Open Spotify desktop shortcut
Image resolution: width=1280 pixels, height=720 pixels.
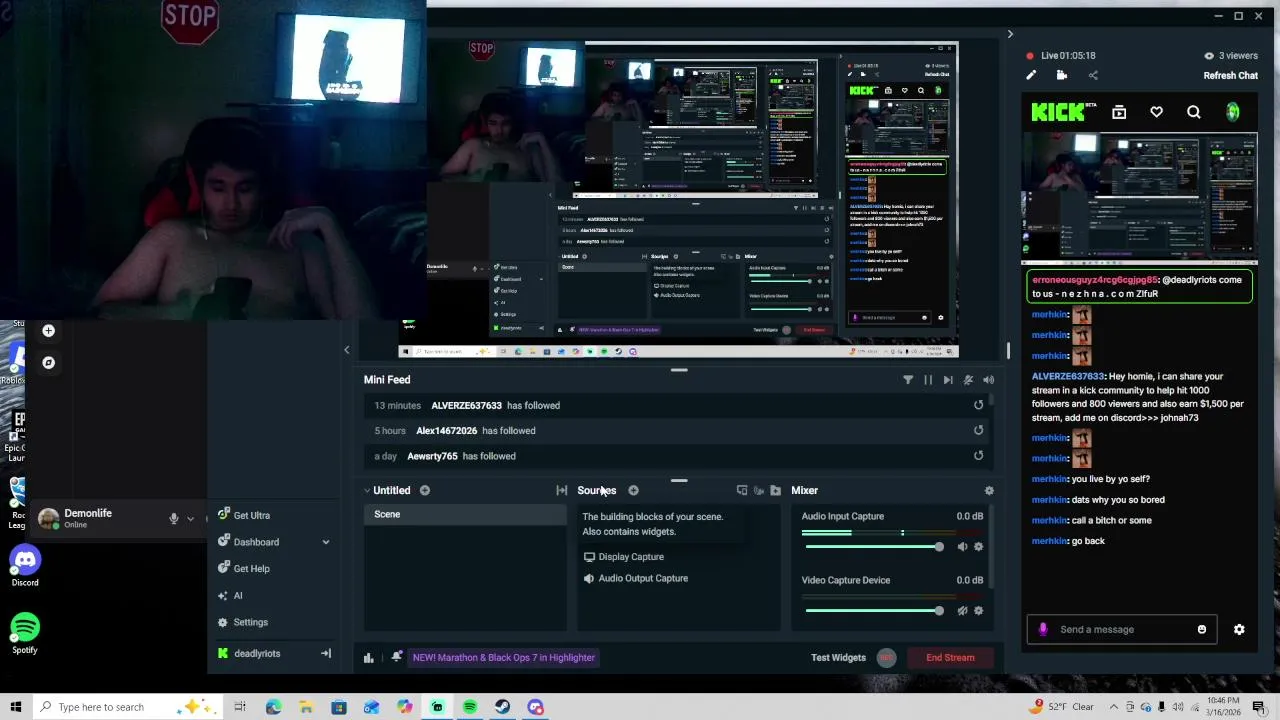[x=25, y=634]
